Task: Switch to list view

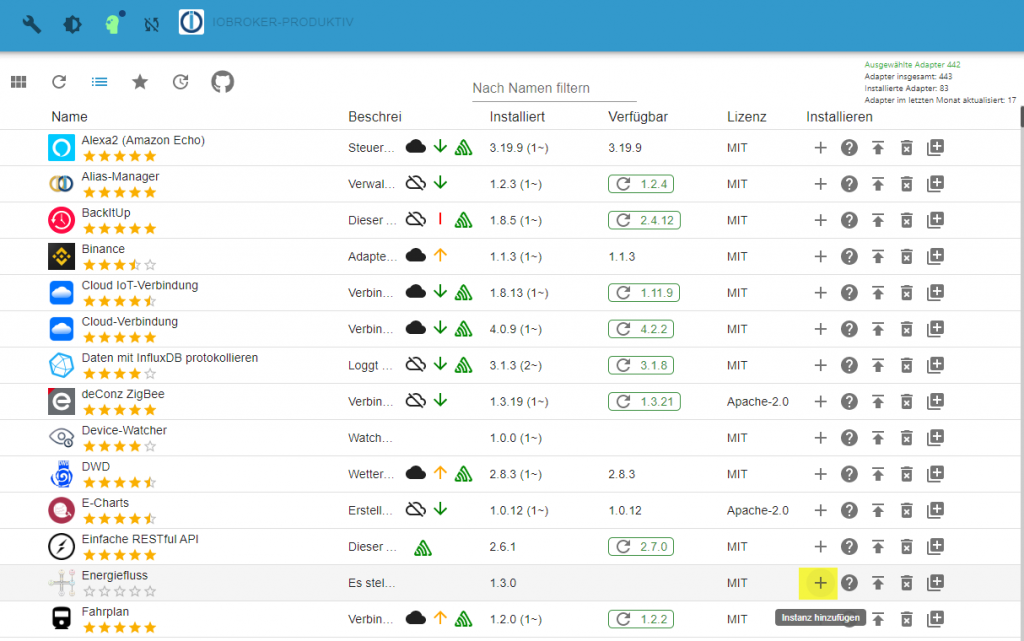Action: (x=99, y=82)
